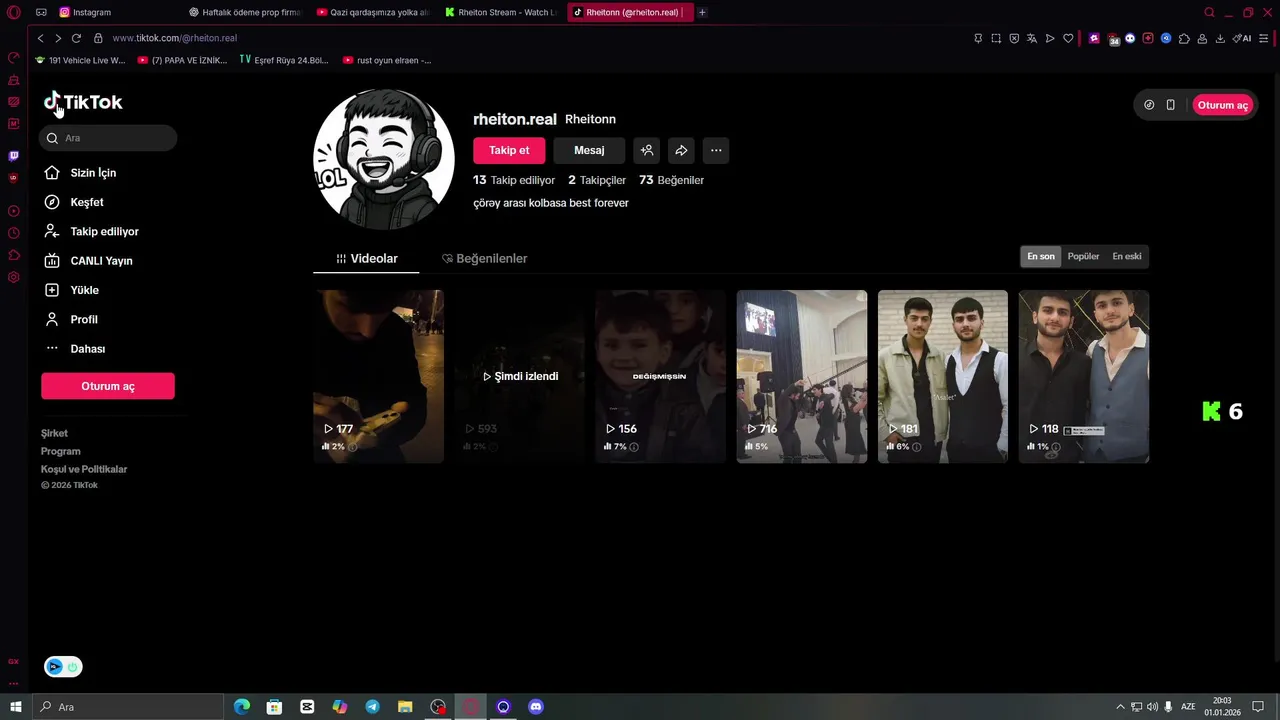This screenshot has width=1280, height=720.
Task: Open Telegram from taskbar
Action: [372, 707]
